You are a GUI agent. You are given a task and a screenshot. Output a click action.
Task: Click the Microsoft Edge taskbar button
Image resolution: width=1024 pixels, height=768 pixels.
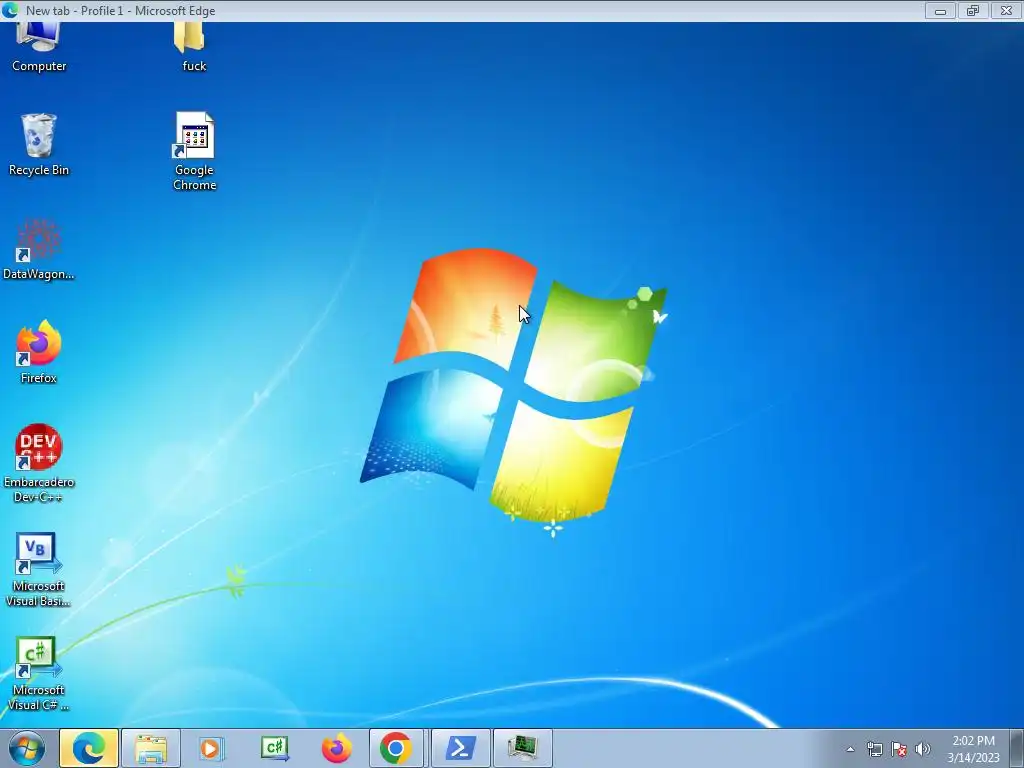click(89, 748)
